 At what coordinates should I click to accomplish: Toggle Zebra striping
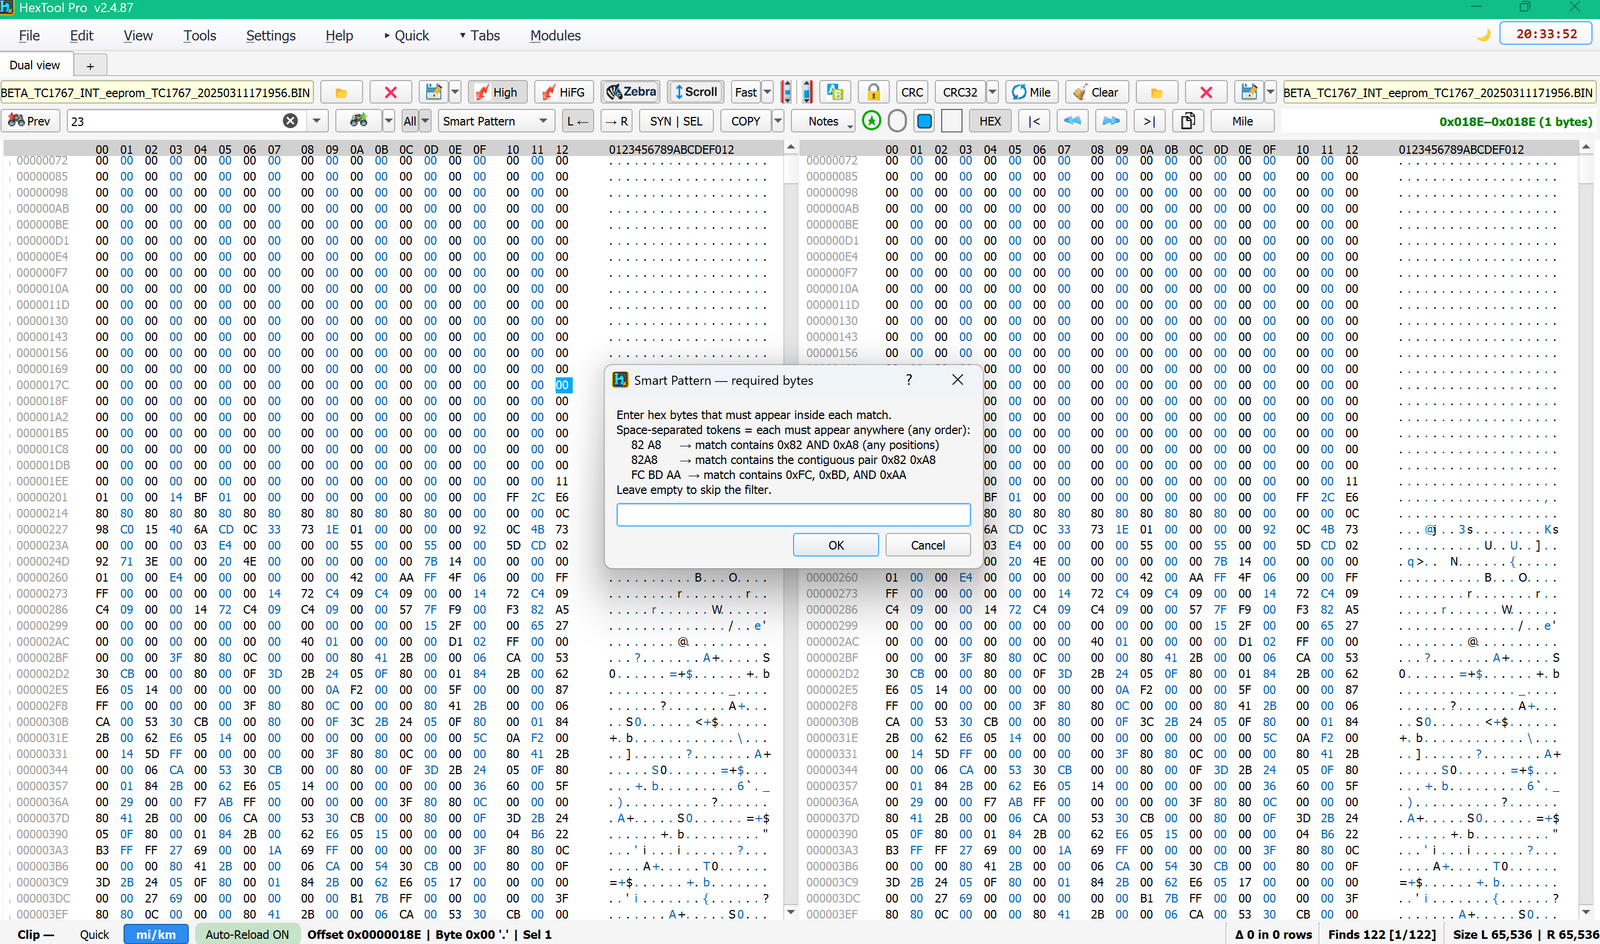click(631, 92)
